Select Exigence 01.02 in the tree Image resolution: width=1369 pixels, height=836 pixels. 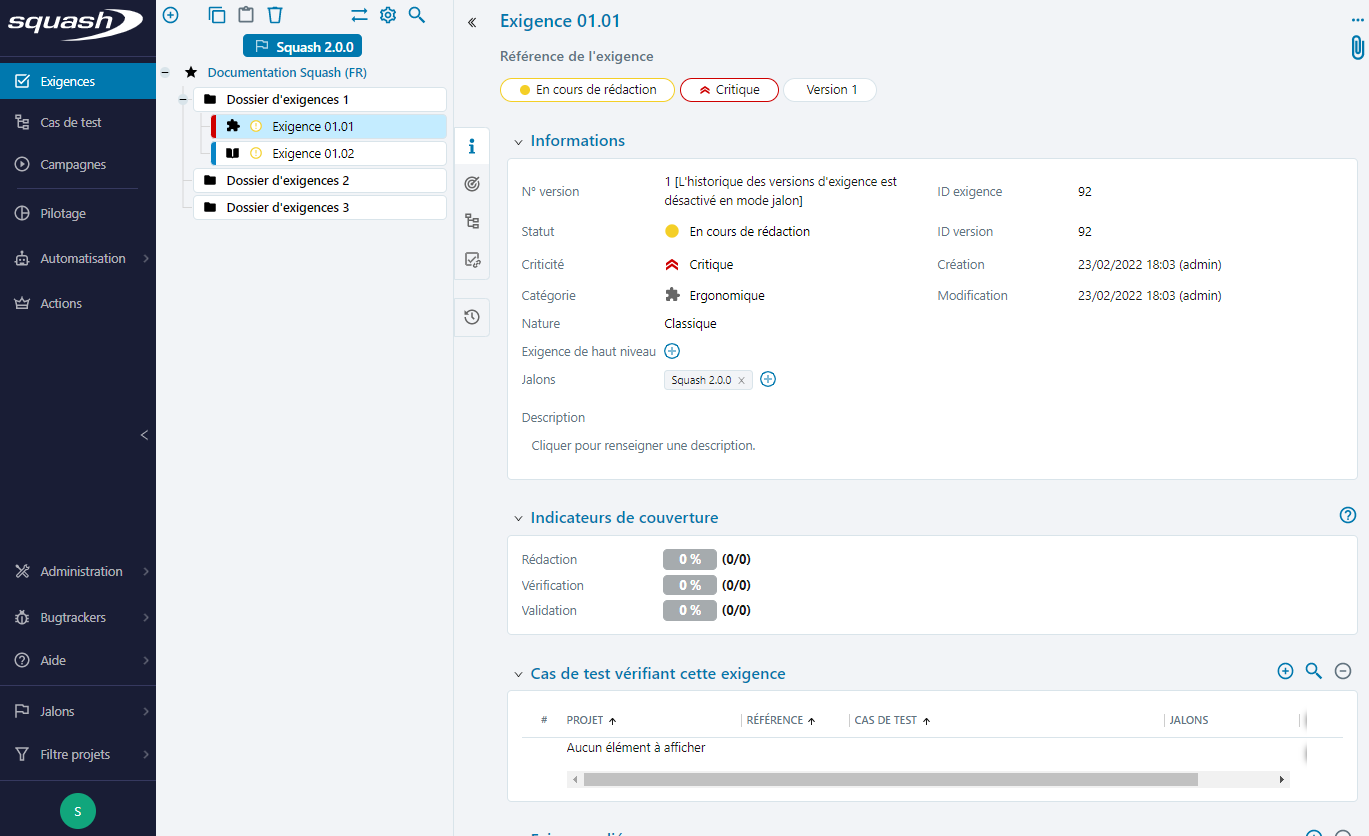(x=313, y=154)
